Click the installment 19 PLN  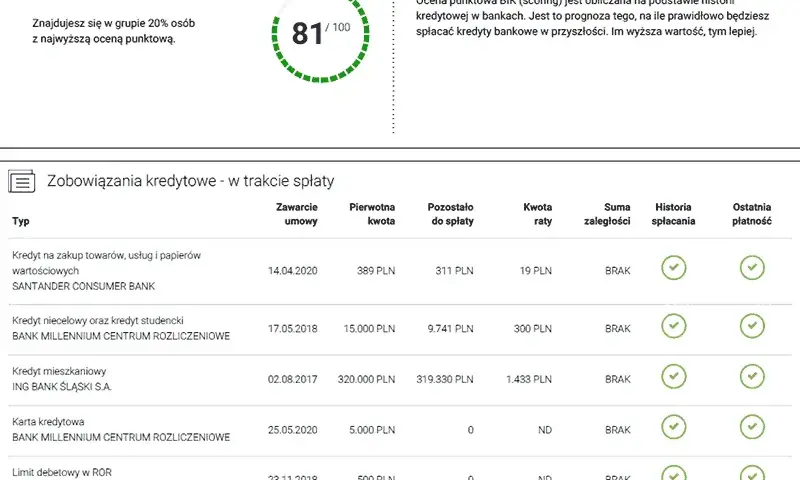tap(536, 271)
